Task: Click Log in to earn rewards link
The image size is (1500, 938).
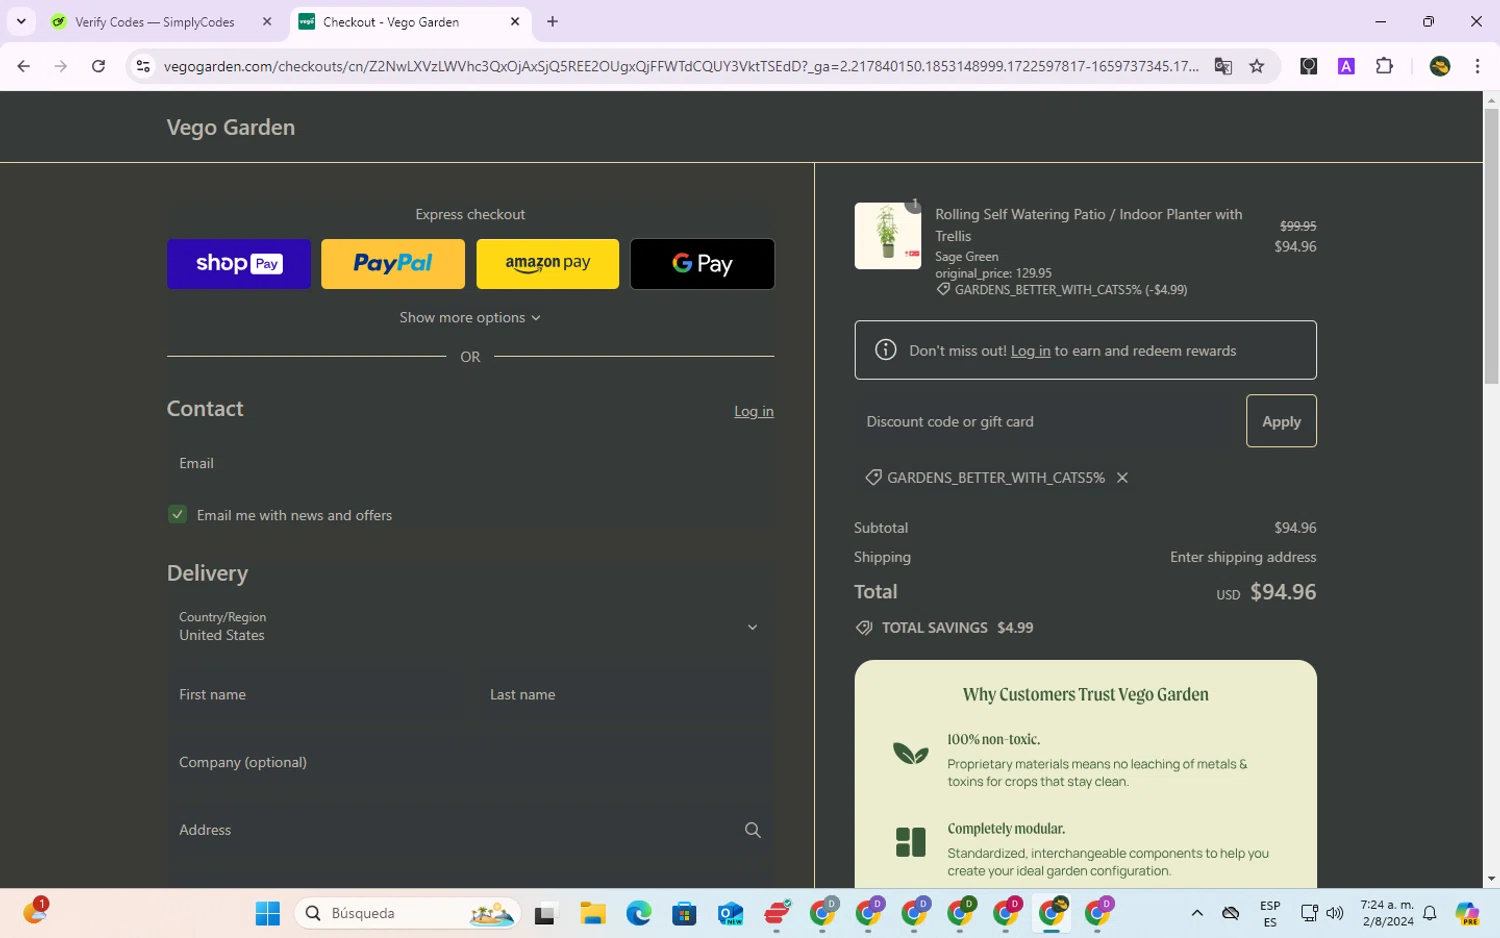Action: click(1030, 351)
